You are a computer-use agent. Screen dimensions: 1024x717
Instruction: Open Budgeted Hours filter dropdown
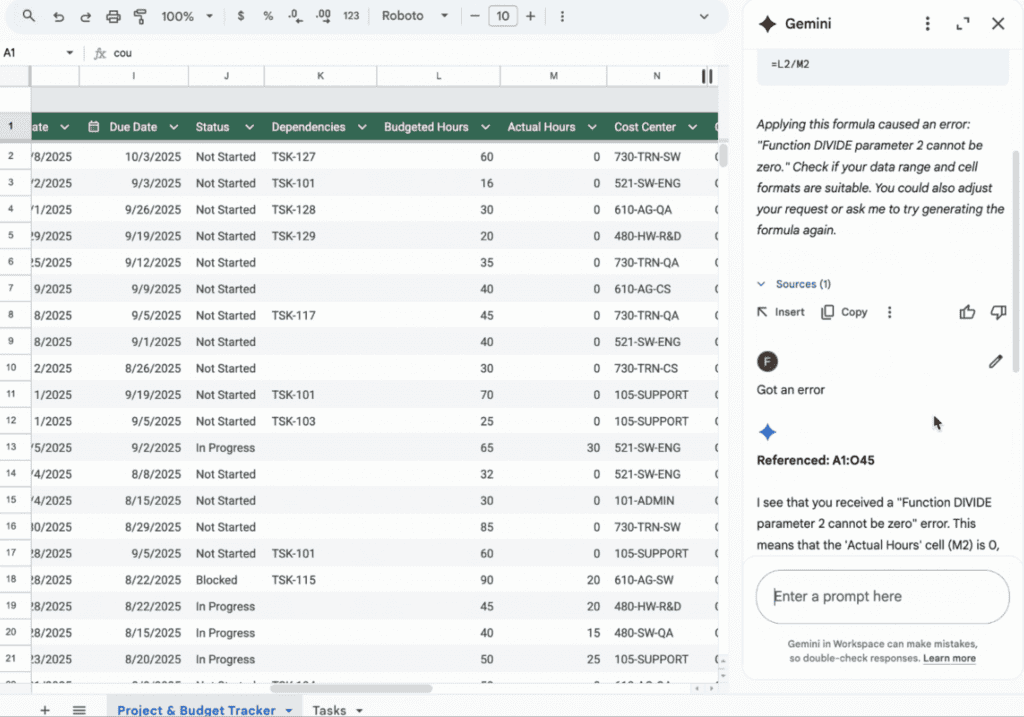[x=485, y=127]
